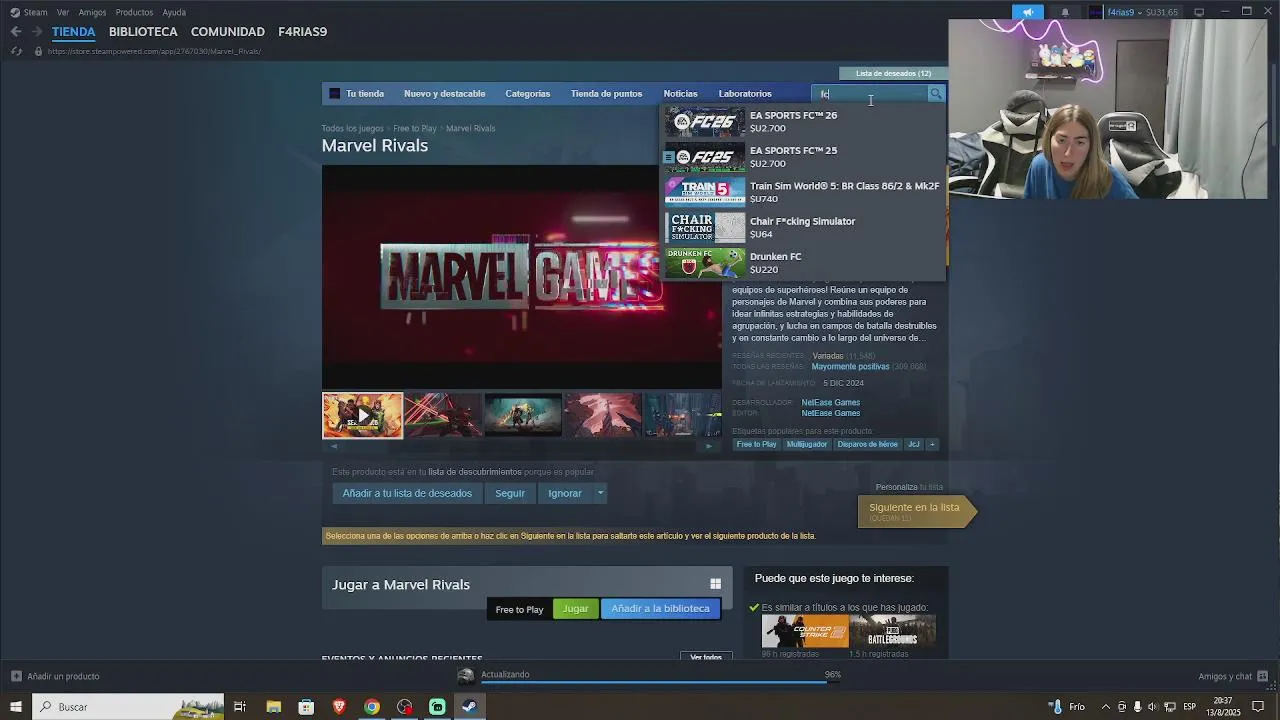
Task: Open the Ver menu
Action: point(63,12)
